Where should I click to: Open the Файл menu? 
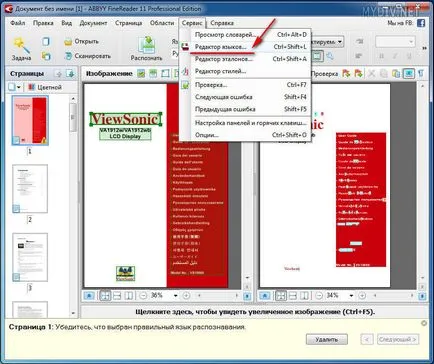(17, 23)
